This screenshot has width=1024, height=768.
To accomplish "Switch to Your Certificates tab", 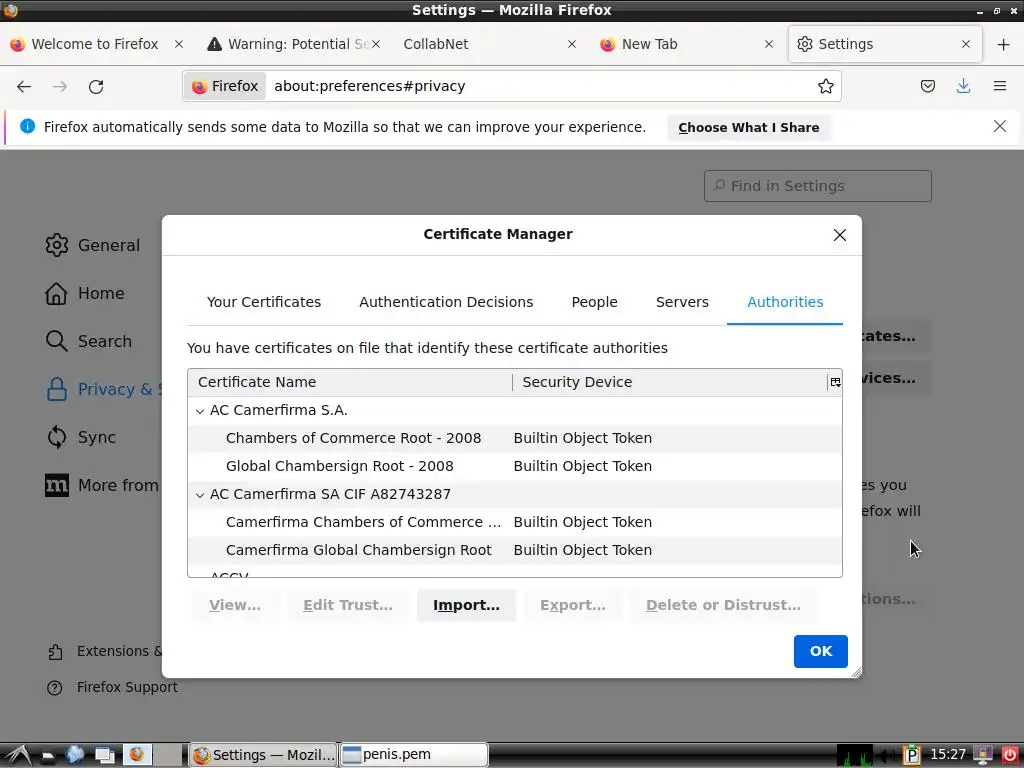I will 264,302.
